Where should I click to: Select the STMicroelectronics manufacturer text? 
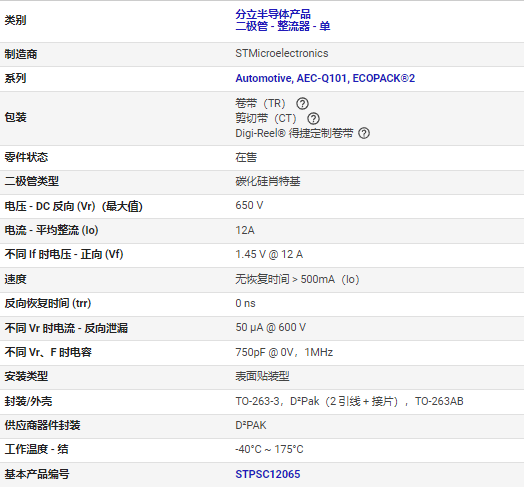pyautogui.click(x=282, y=53)
